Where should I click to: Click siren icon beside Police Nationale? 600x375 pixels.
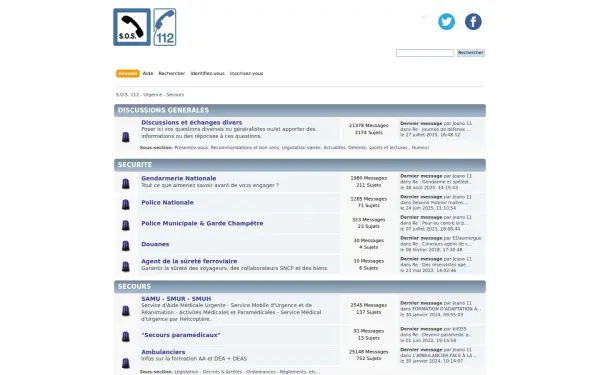point(126,204)
